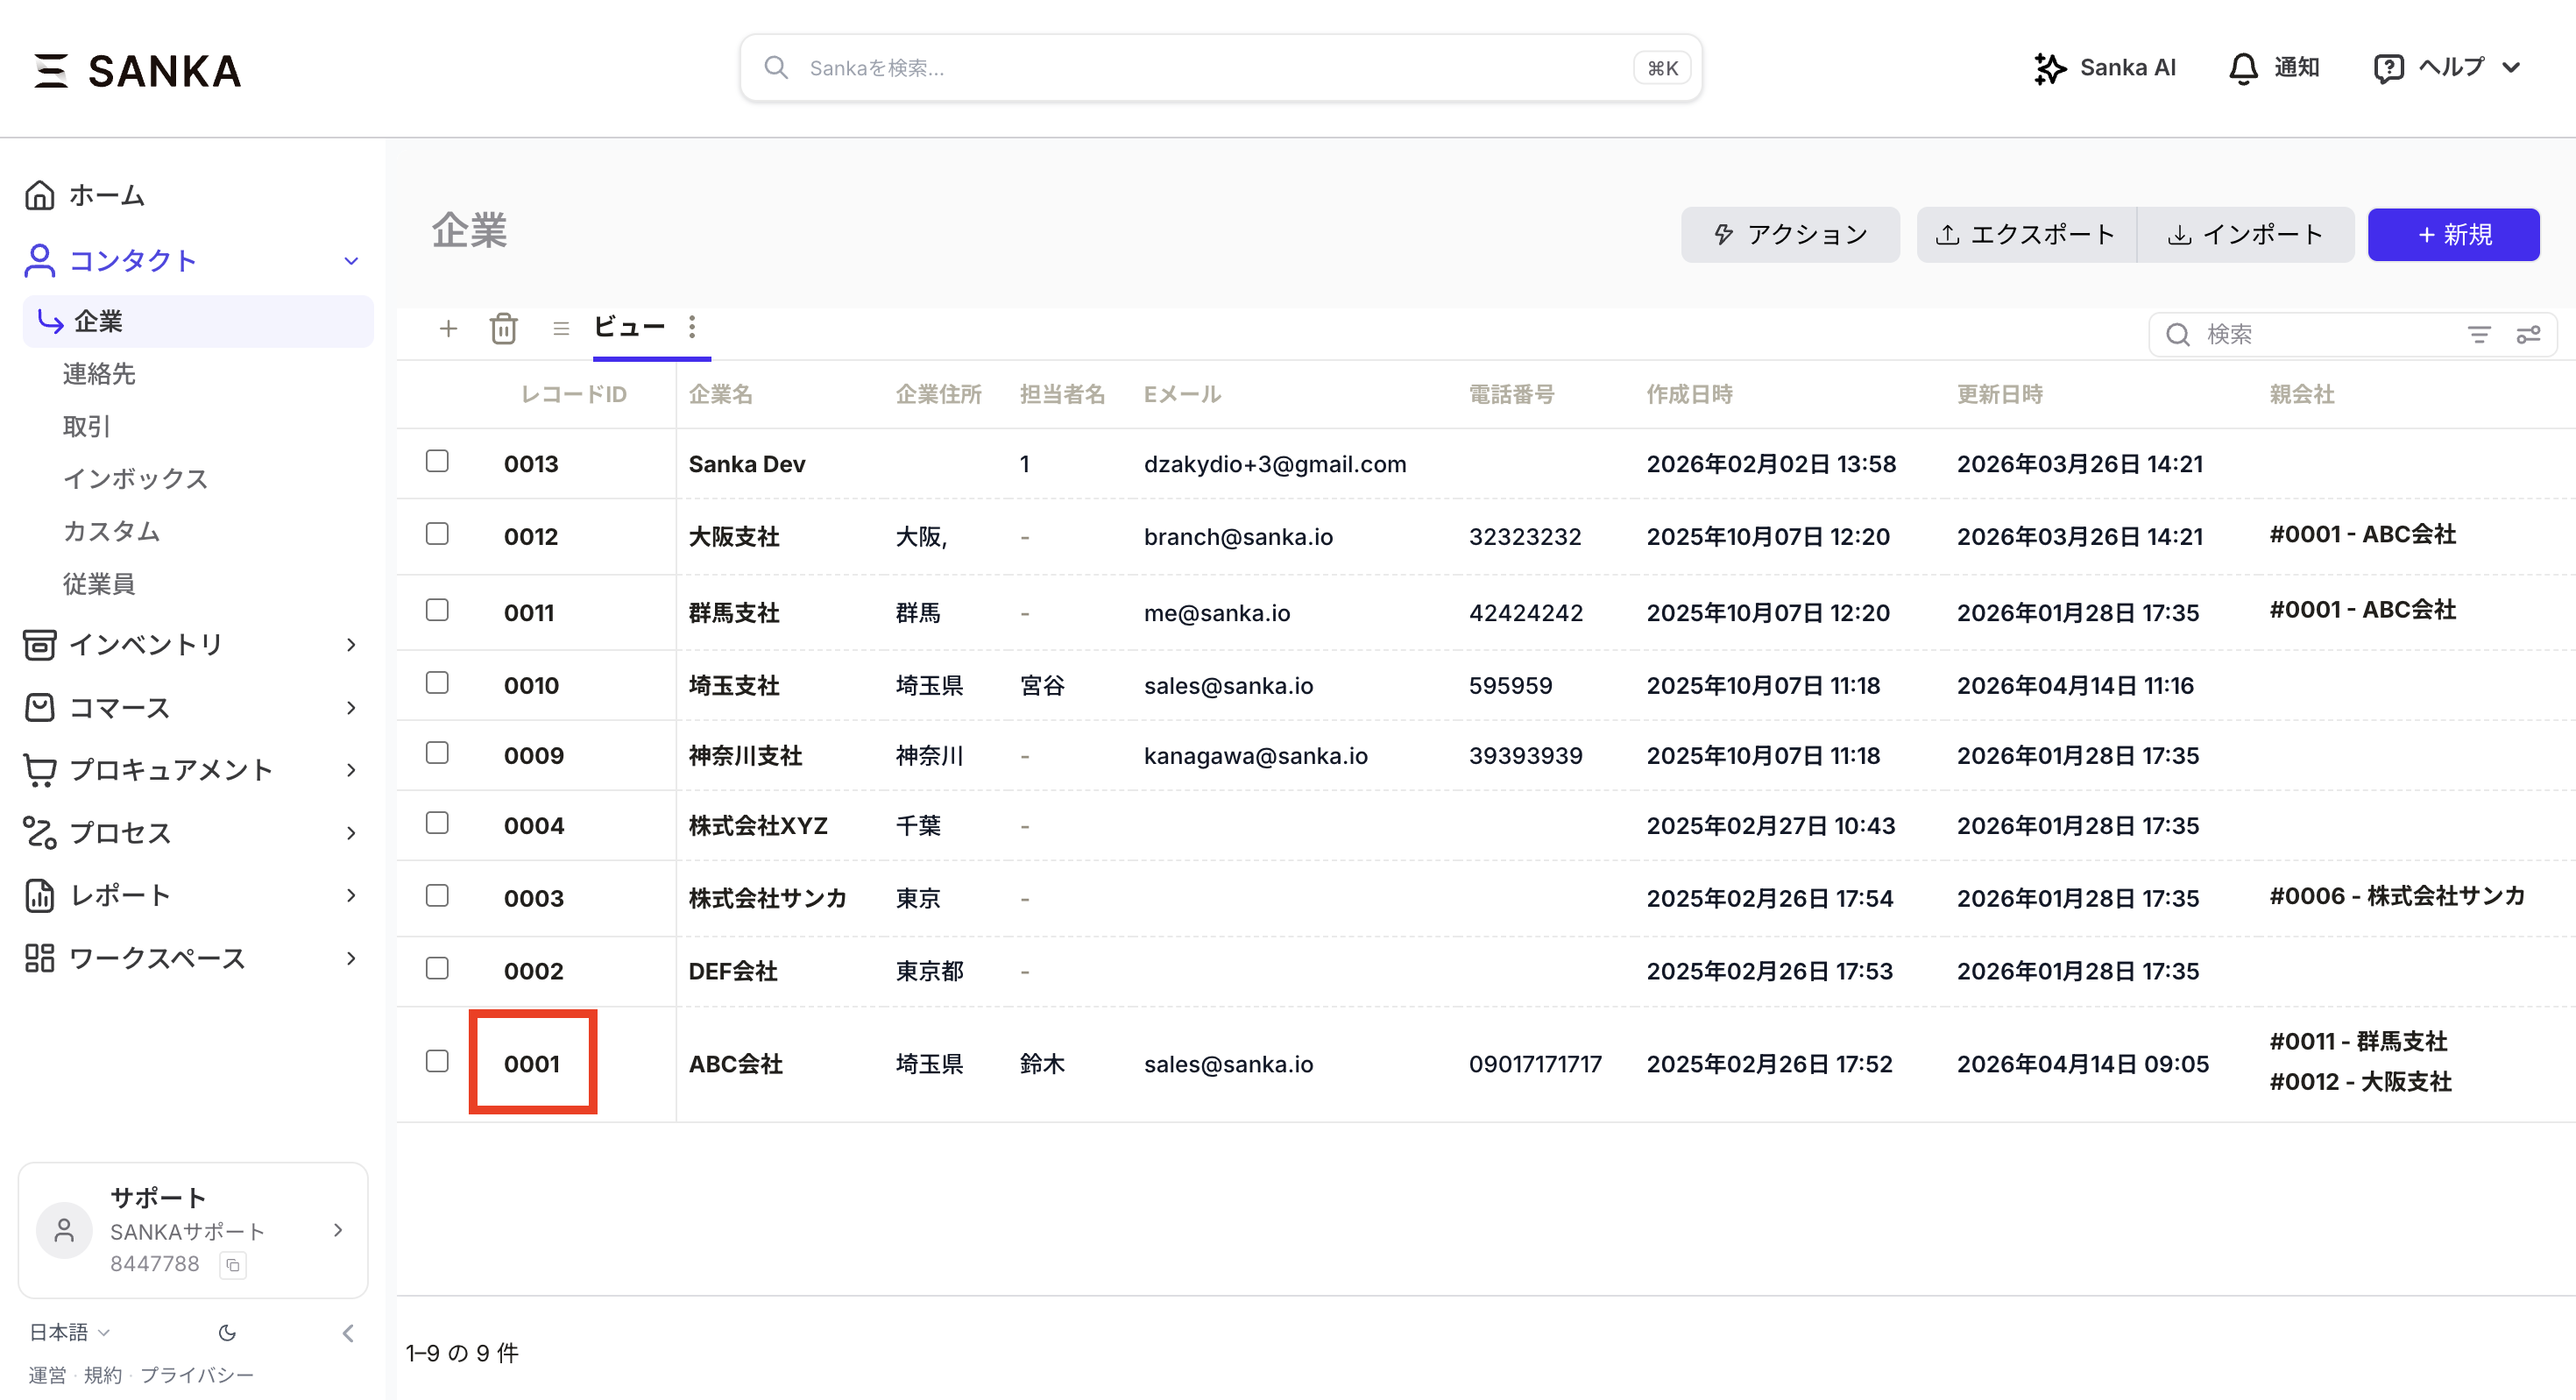The width and height of the screenshot is (2576, 1400).
Task: Open column settings sliders icon
Action: click(x=2528, y=334)
